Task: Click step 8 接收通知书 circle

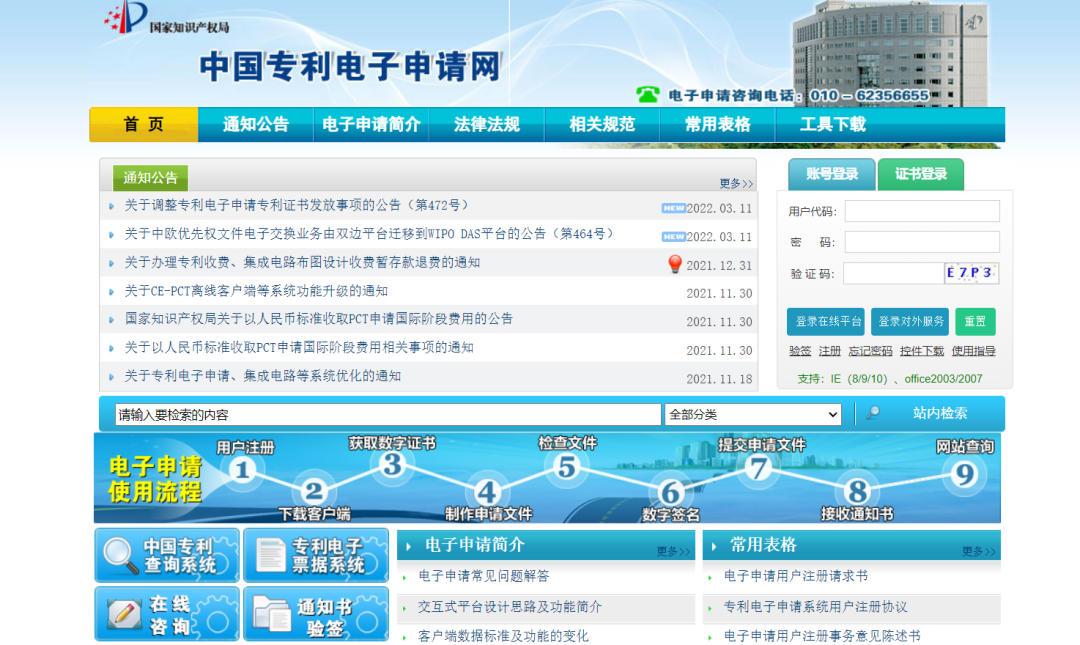Action: pyautogui.click(x=858, y=492)
